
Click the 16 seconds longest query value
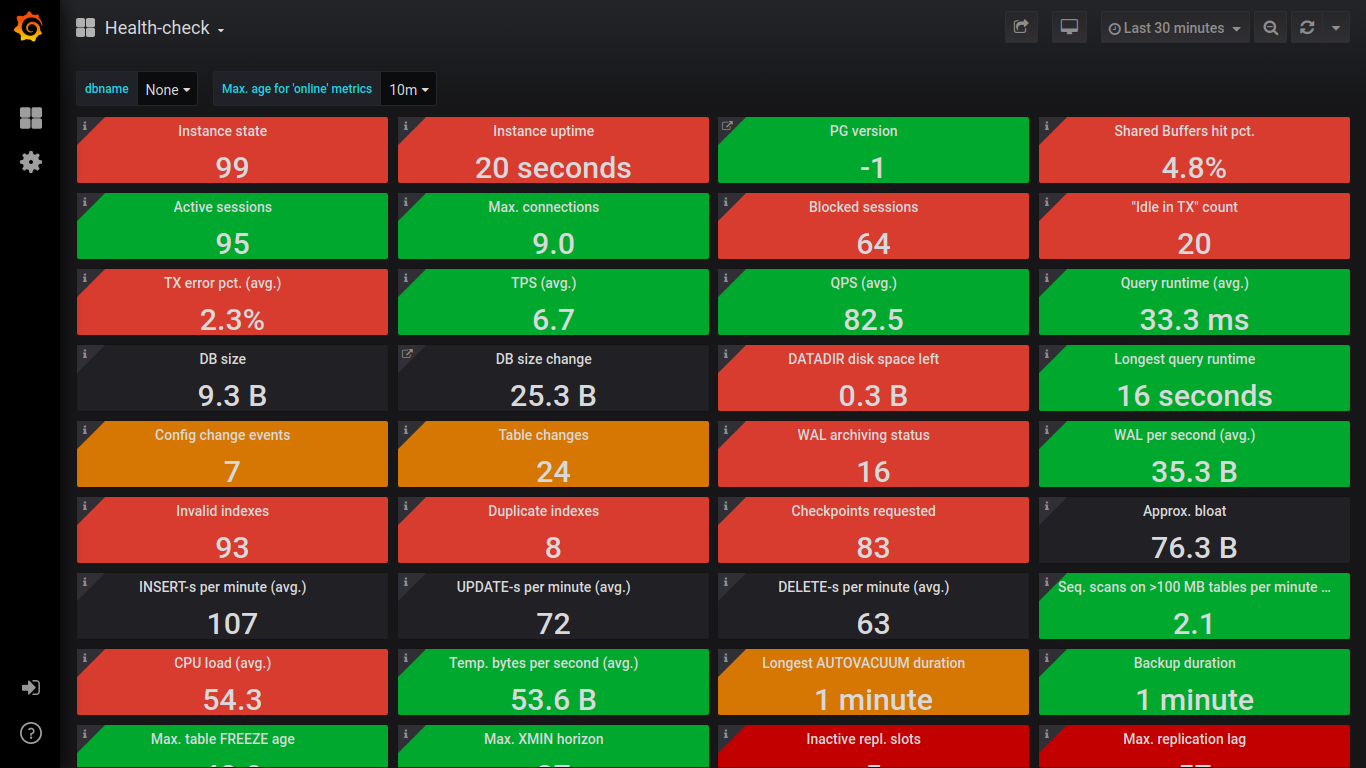pyautogui.click(x=1194, y=396)
